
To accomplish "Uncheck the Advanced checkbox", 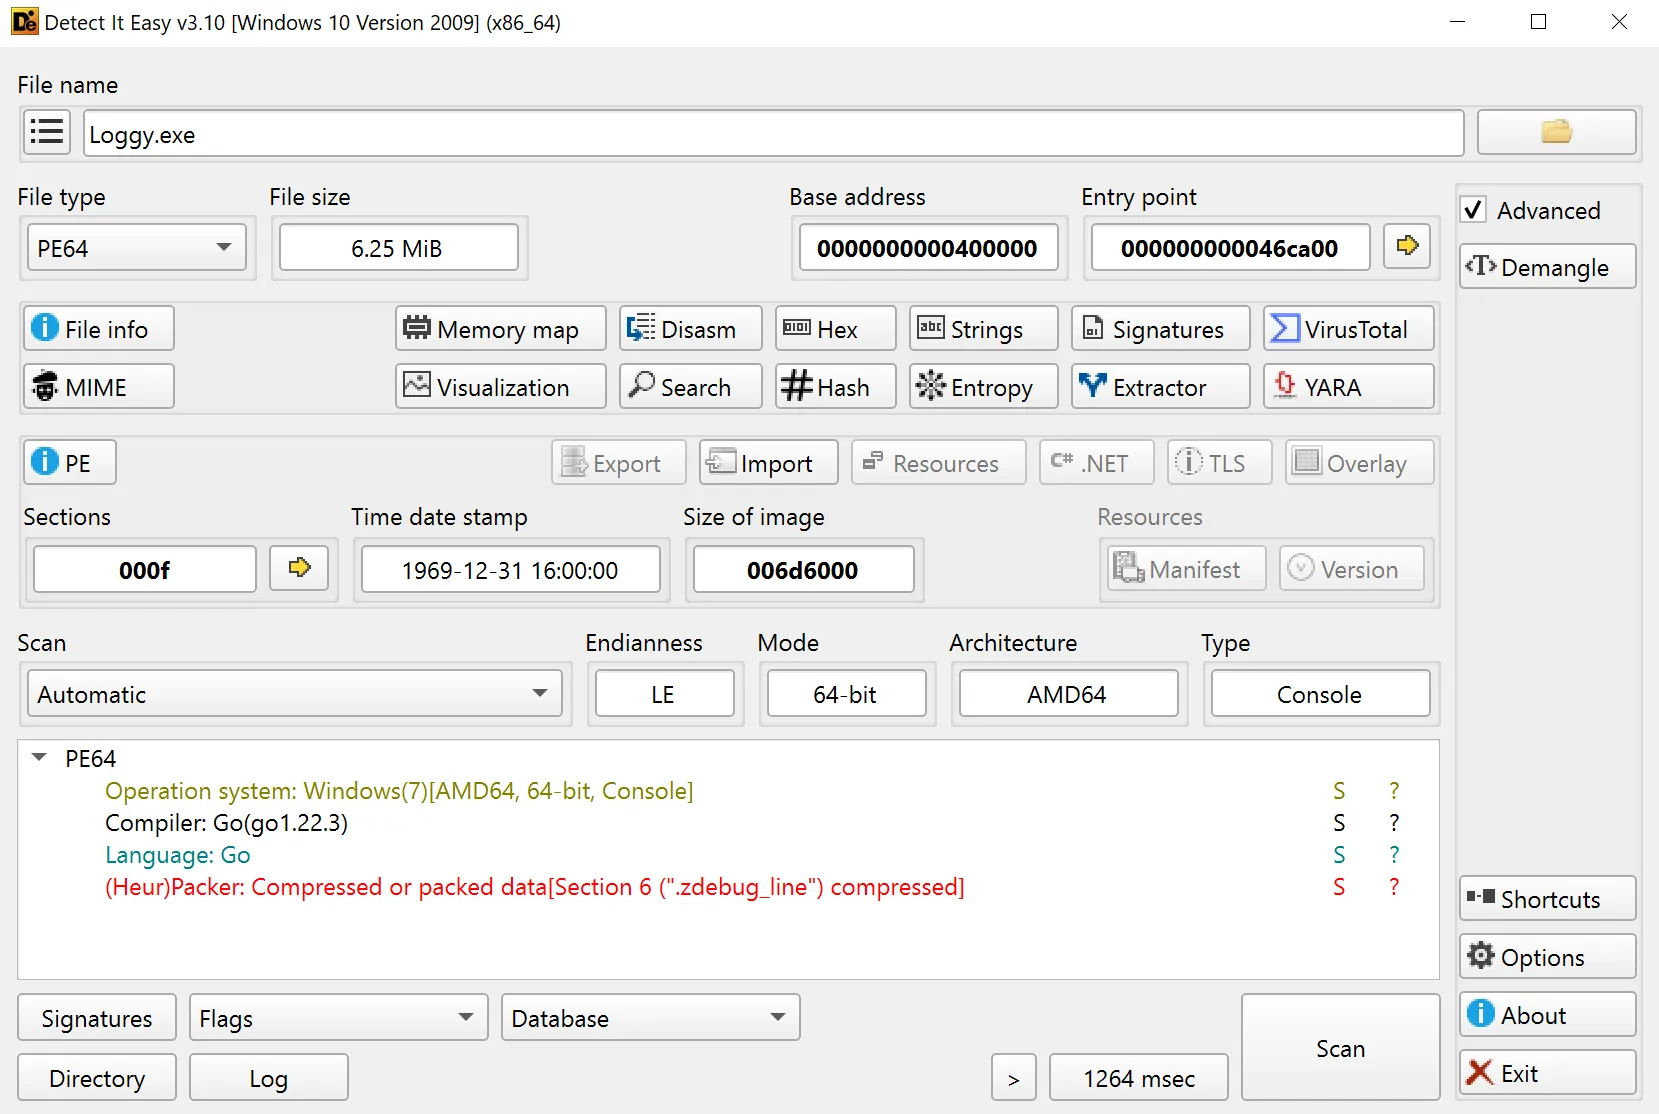I will [x=1473, y=210].
